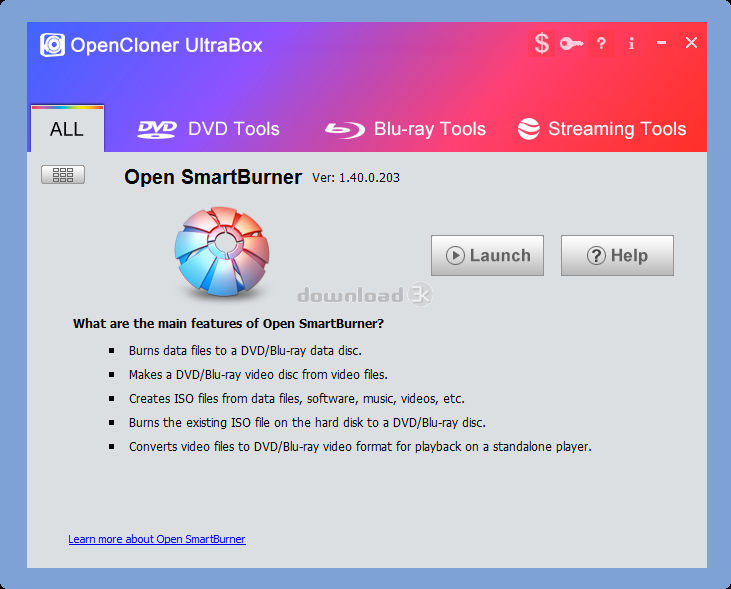Switch to the DVD Tools tab
731x589 pixels.
point(208,129)
